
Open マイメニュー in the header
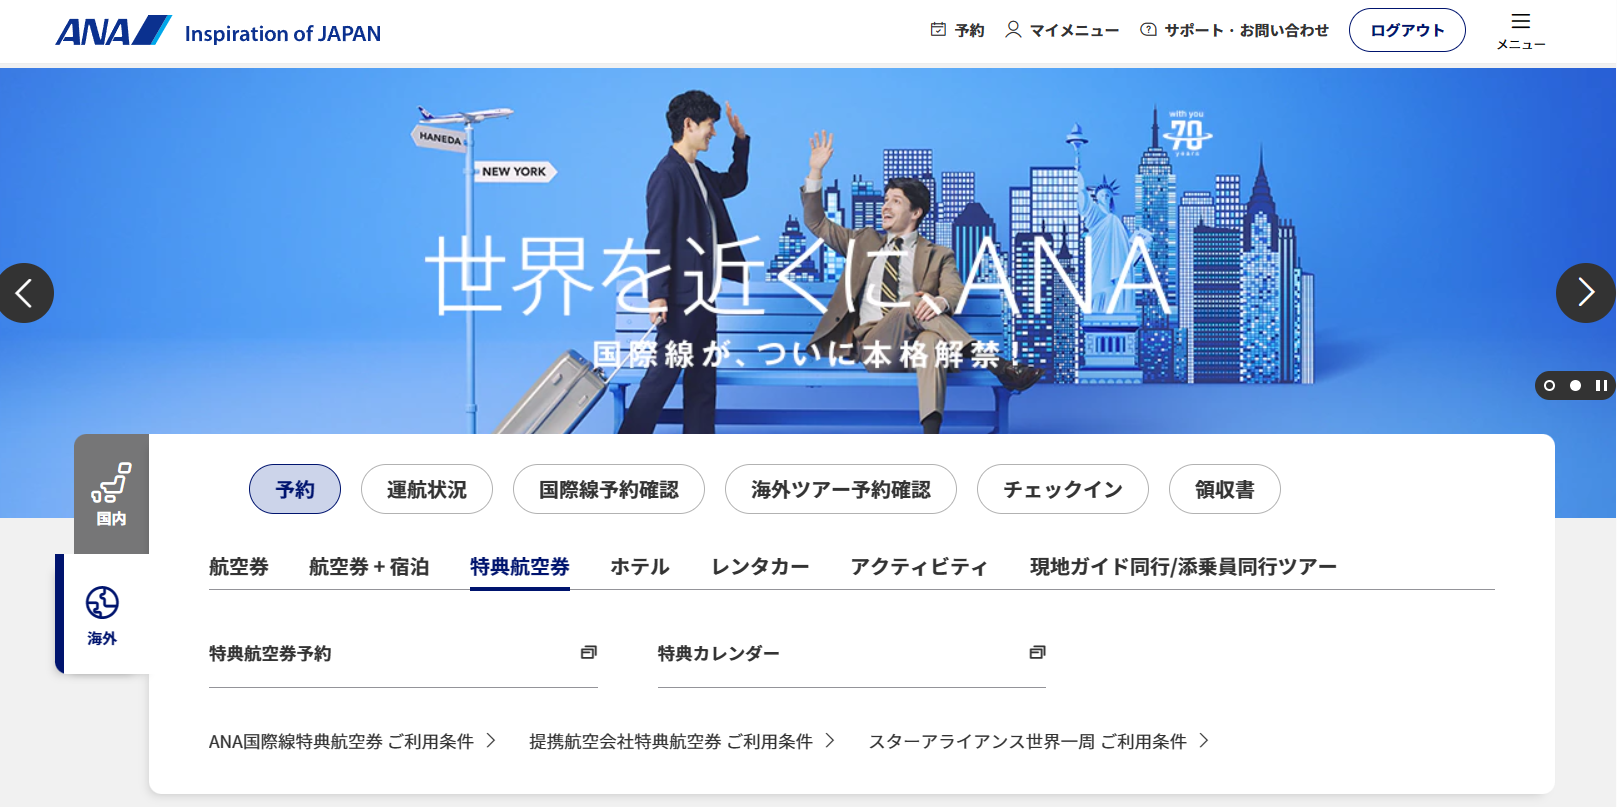click(1062, 30)
